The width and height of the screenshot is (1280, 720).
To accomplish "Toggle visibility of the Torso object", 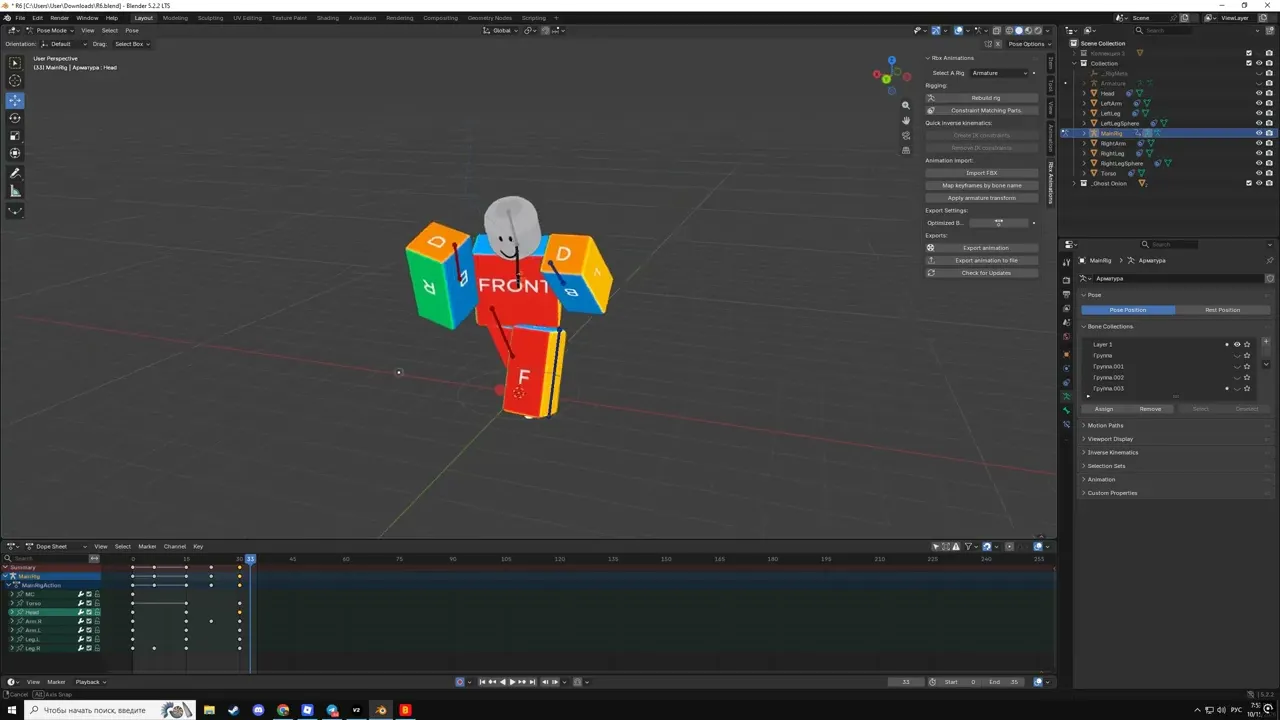I will point(1259,173).
